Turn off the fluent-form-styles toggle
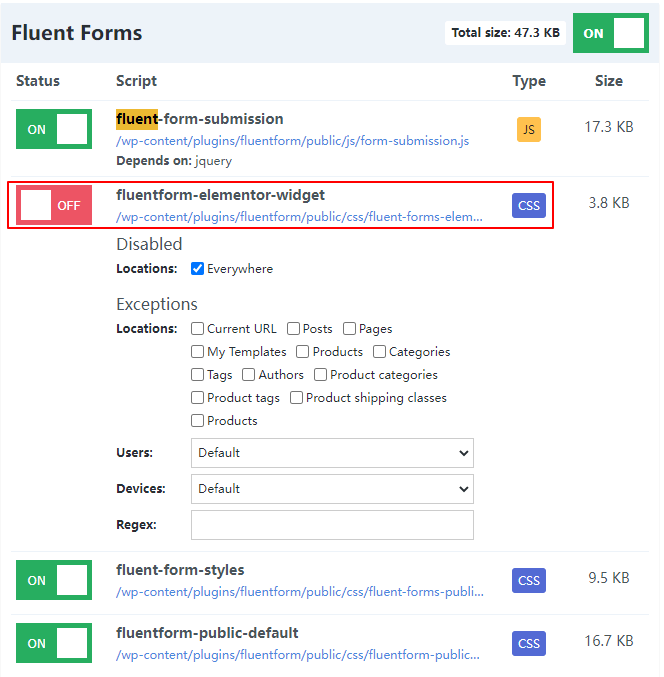Viewport: 664px width, 677px height. point(54,580)
